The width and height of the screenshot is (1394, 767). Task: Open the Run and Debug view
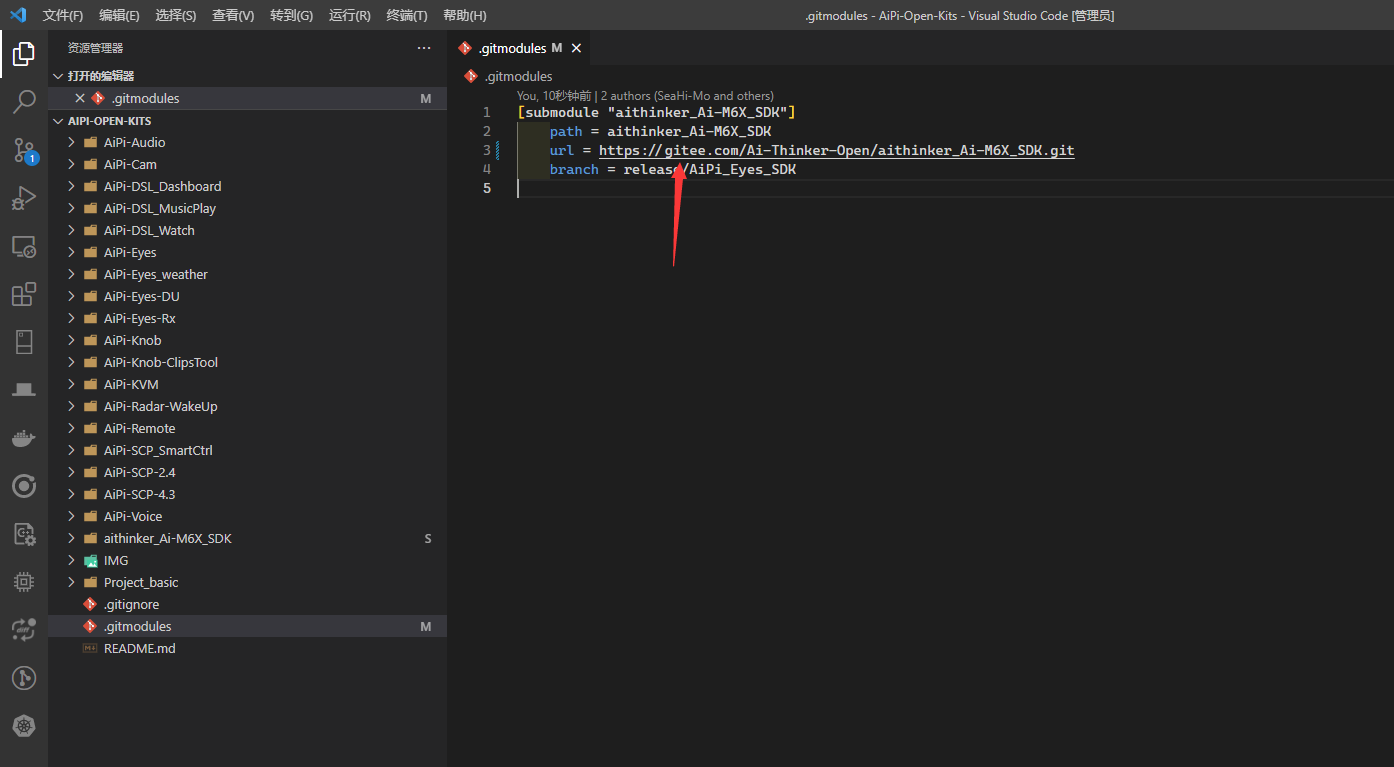(x=24, y=198)
